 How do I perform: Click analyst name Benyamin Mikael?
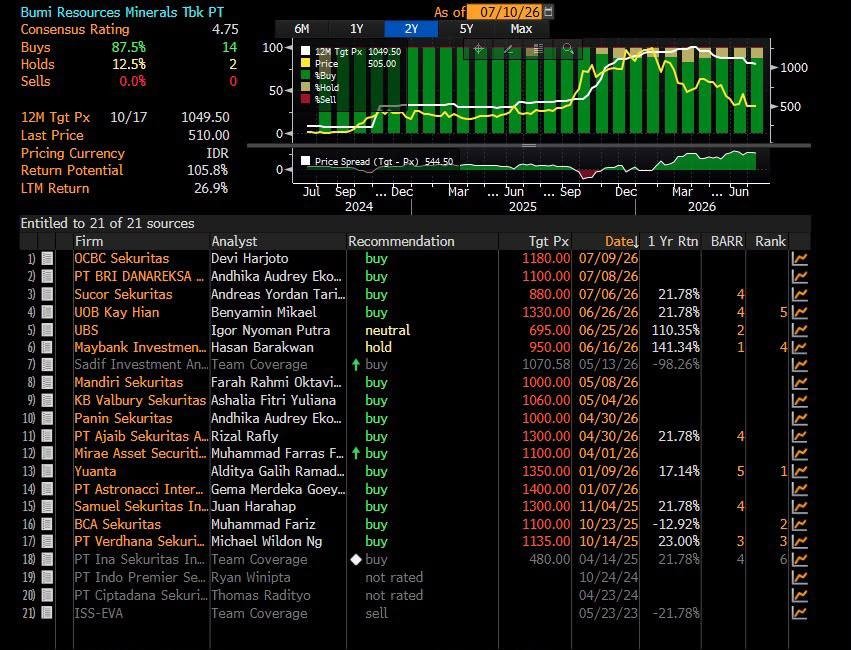264,312
